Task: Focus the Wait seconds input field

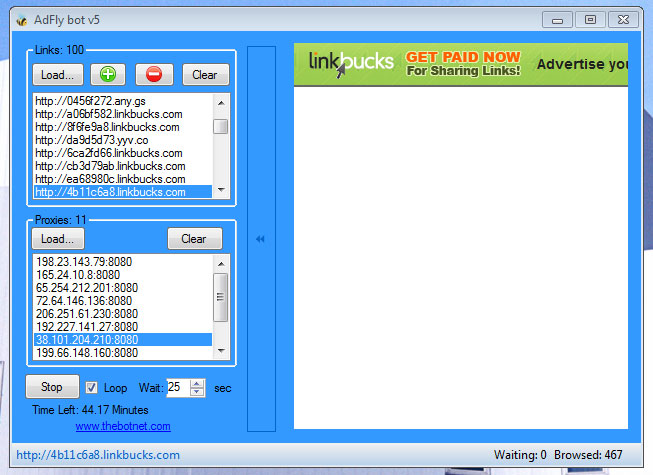Action: [x=178, y=388]
